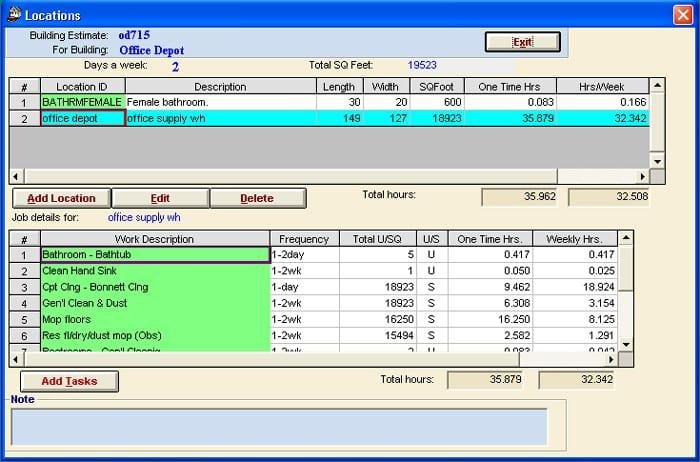Select the Bathroom - Bathtub task
700x462 pixels.
(155, 255)
